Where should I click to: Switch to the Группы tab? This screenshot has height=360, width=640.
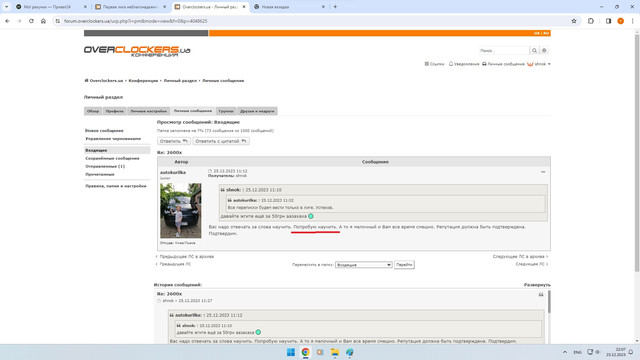226,111
